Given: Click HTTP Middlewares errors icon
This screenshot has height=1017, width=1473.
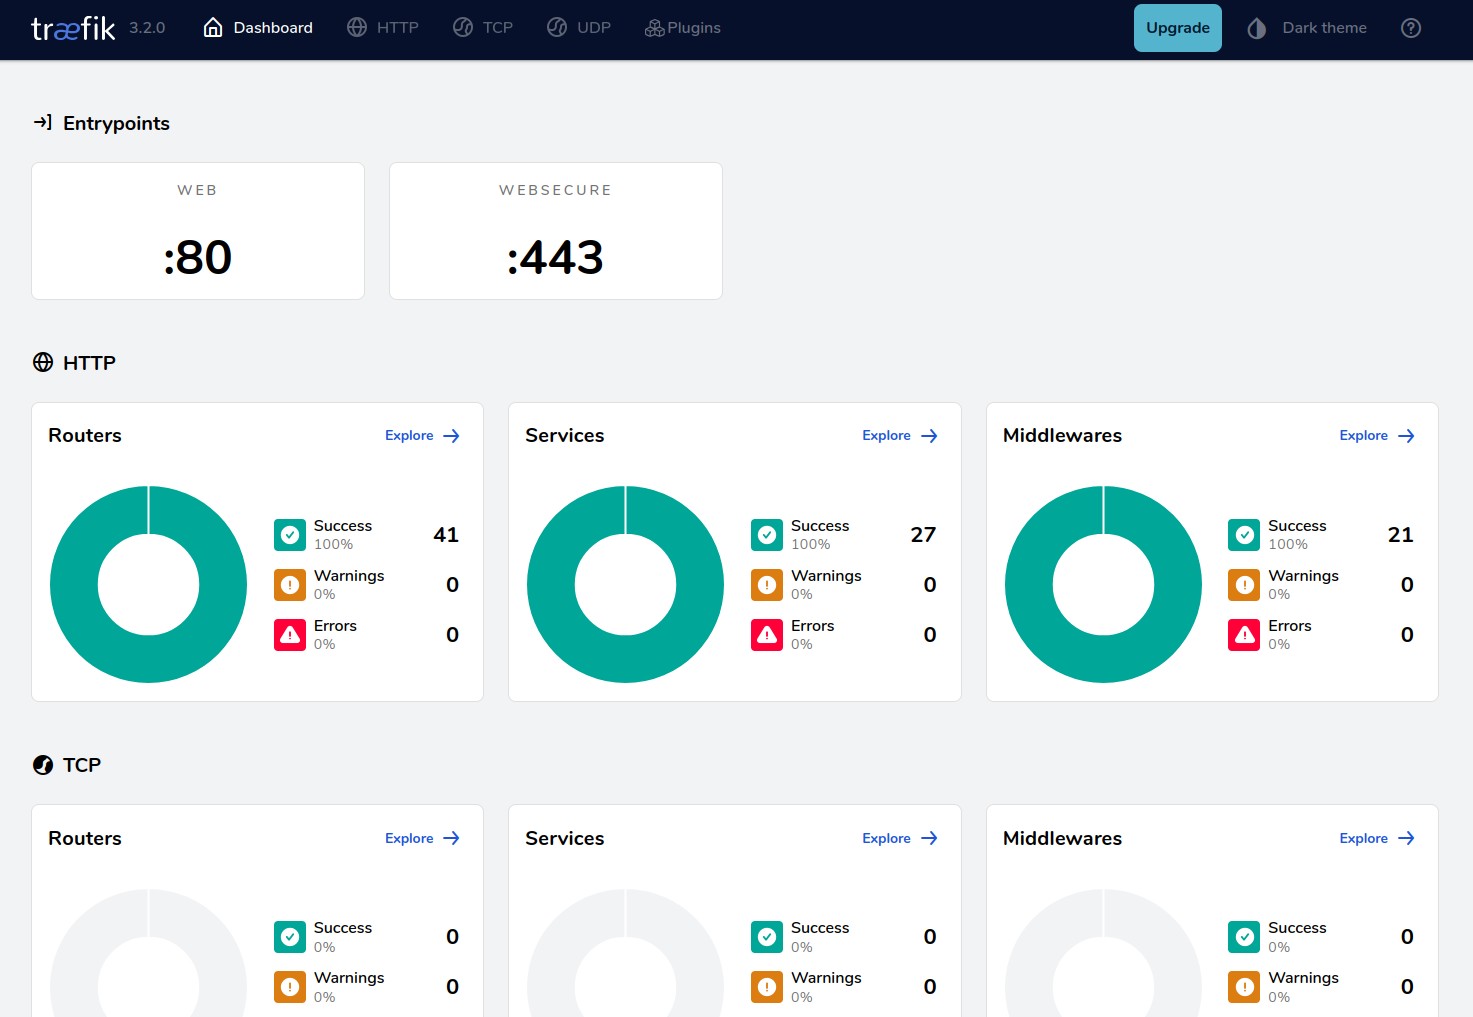Looking at the screenshot, I should coord(1244,635).
